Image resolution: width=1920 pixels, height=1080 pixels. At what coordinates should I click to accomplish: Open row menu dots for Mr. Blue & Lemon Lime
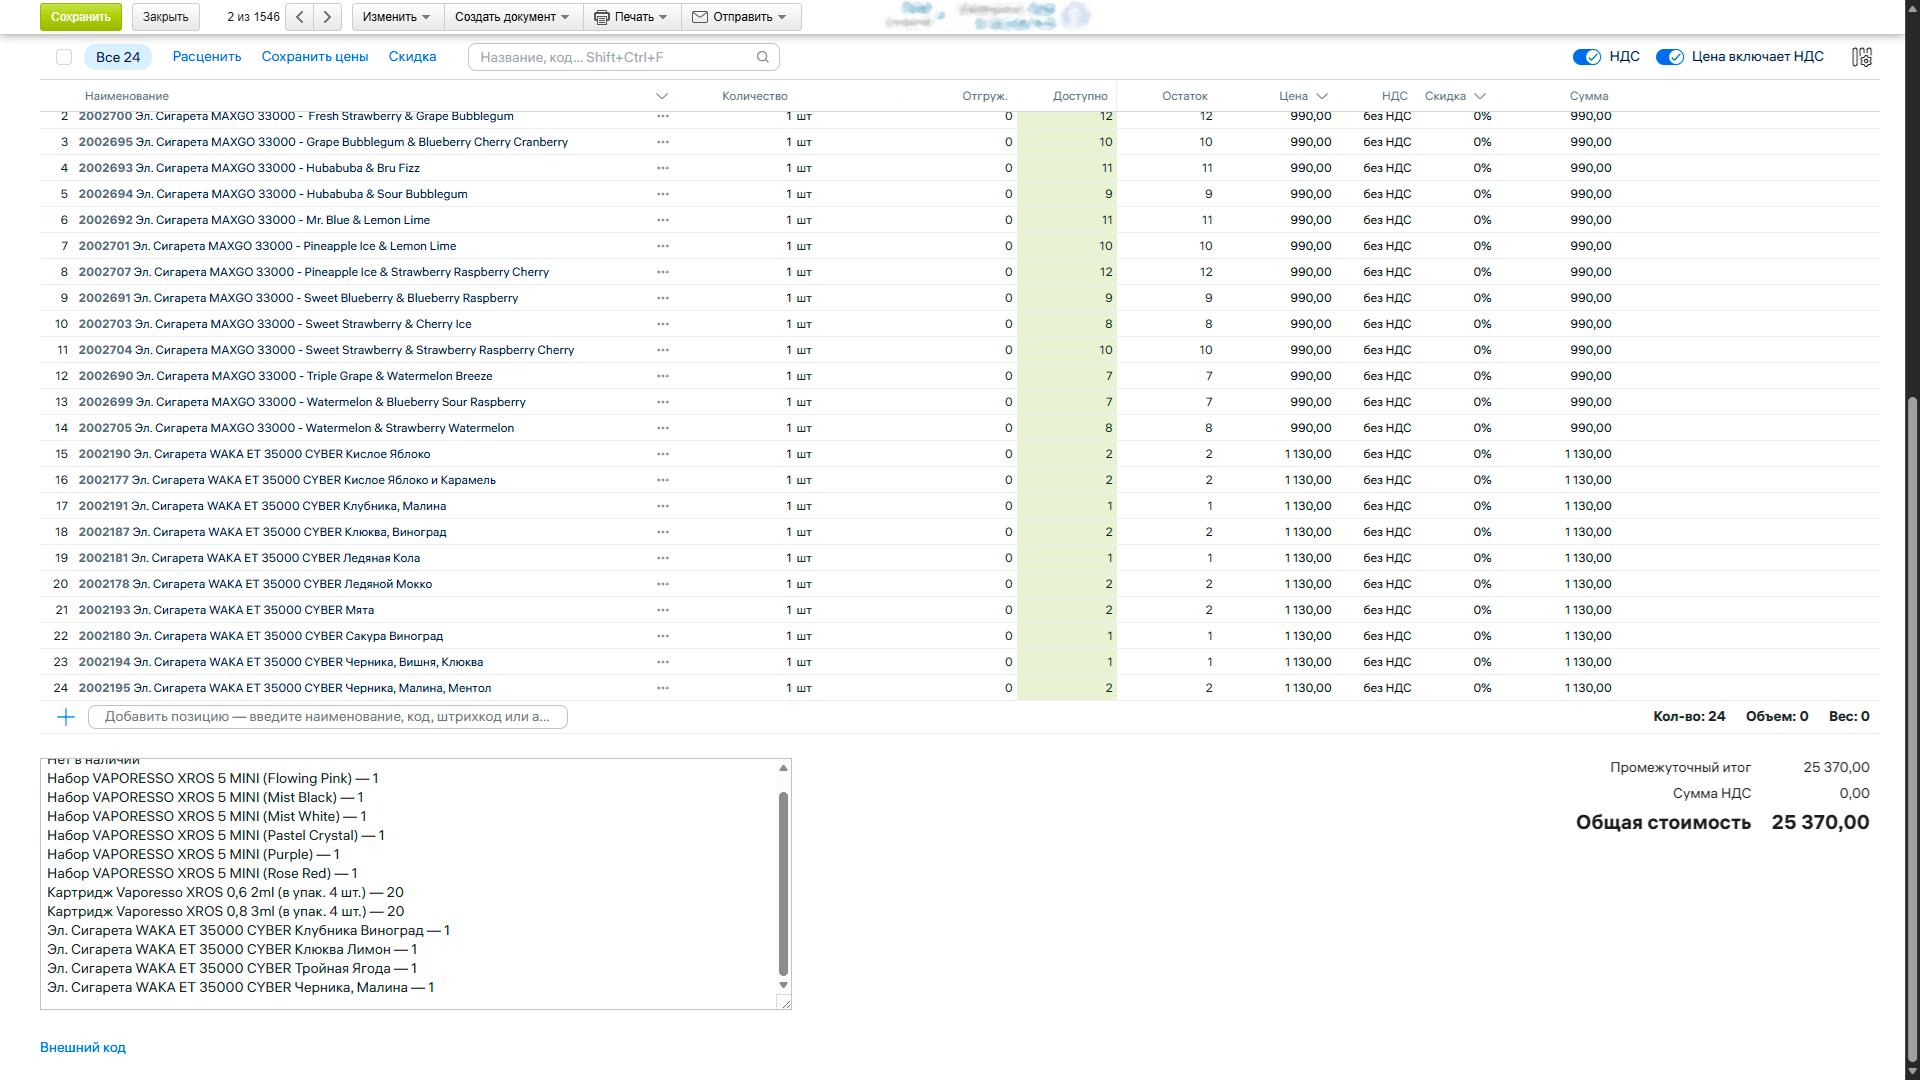[x=663, y=220]
